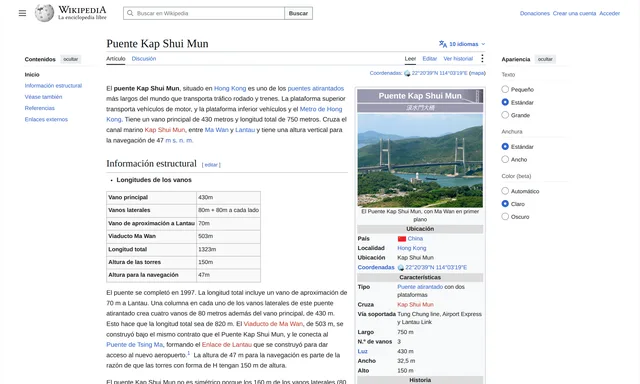Open the hamburger main menu
The image size is (640, 384).
[x=22, y=13]
